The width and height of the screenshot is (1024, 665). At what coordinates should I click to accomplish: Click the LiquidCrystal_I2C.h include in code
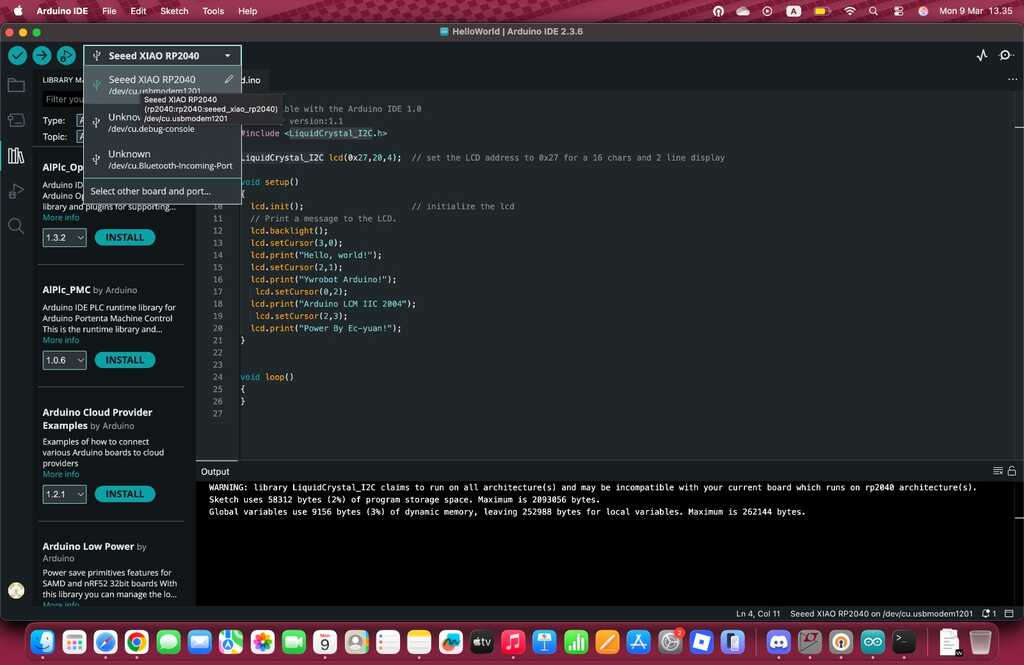[x=336, y=133]
